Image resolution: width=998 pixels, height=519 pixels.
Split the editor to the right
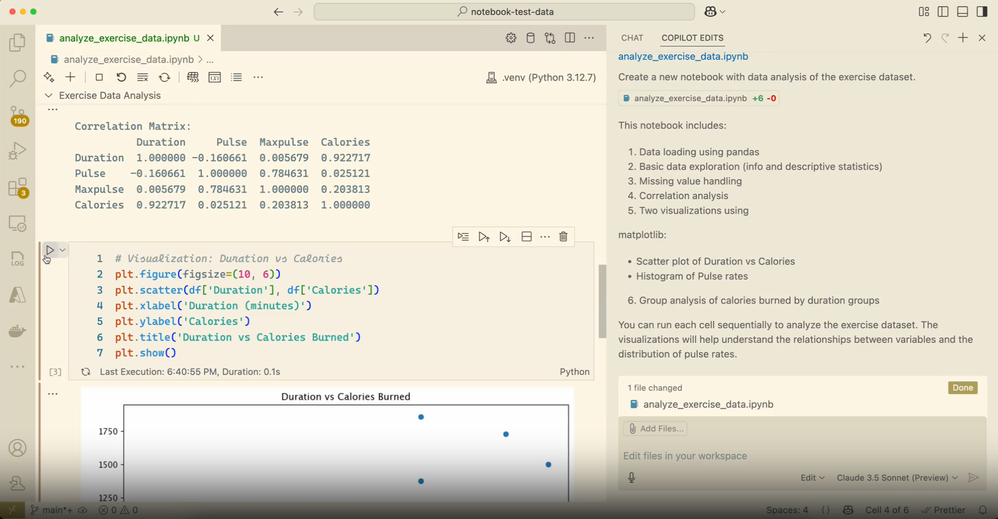(570, 38)
